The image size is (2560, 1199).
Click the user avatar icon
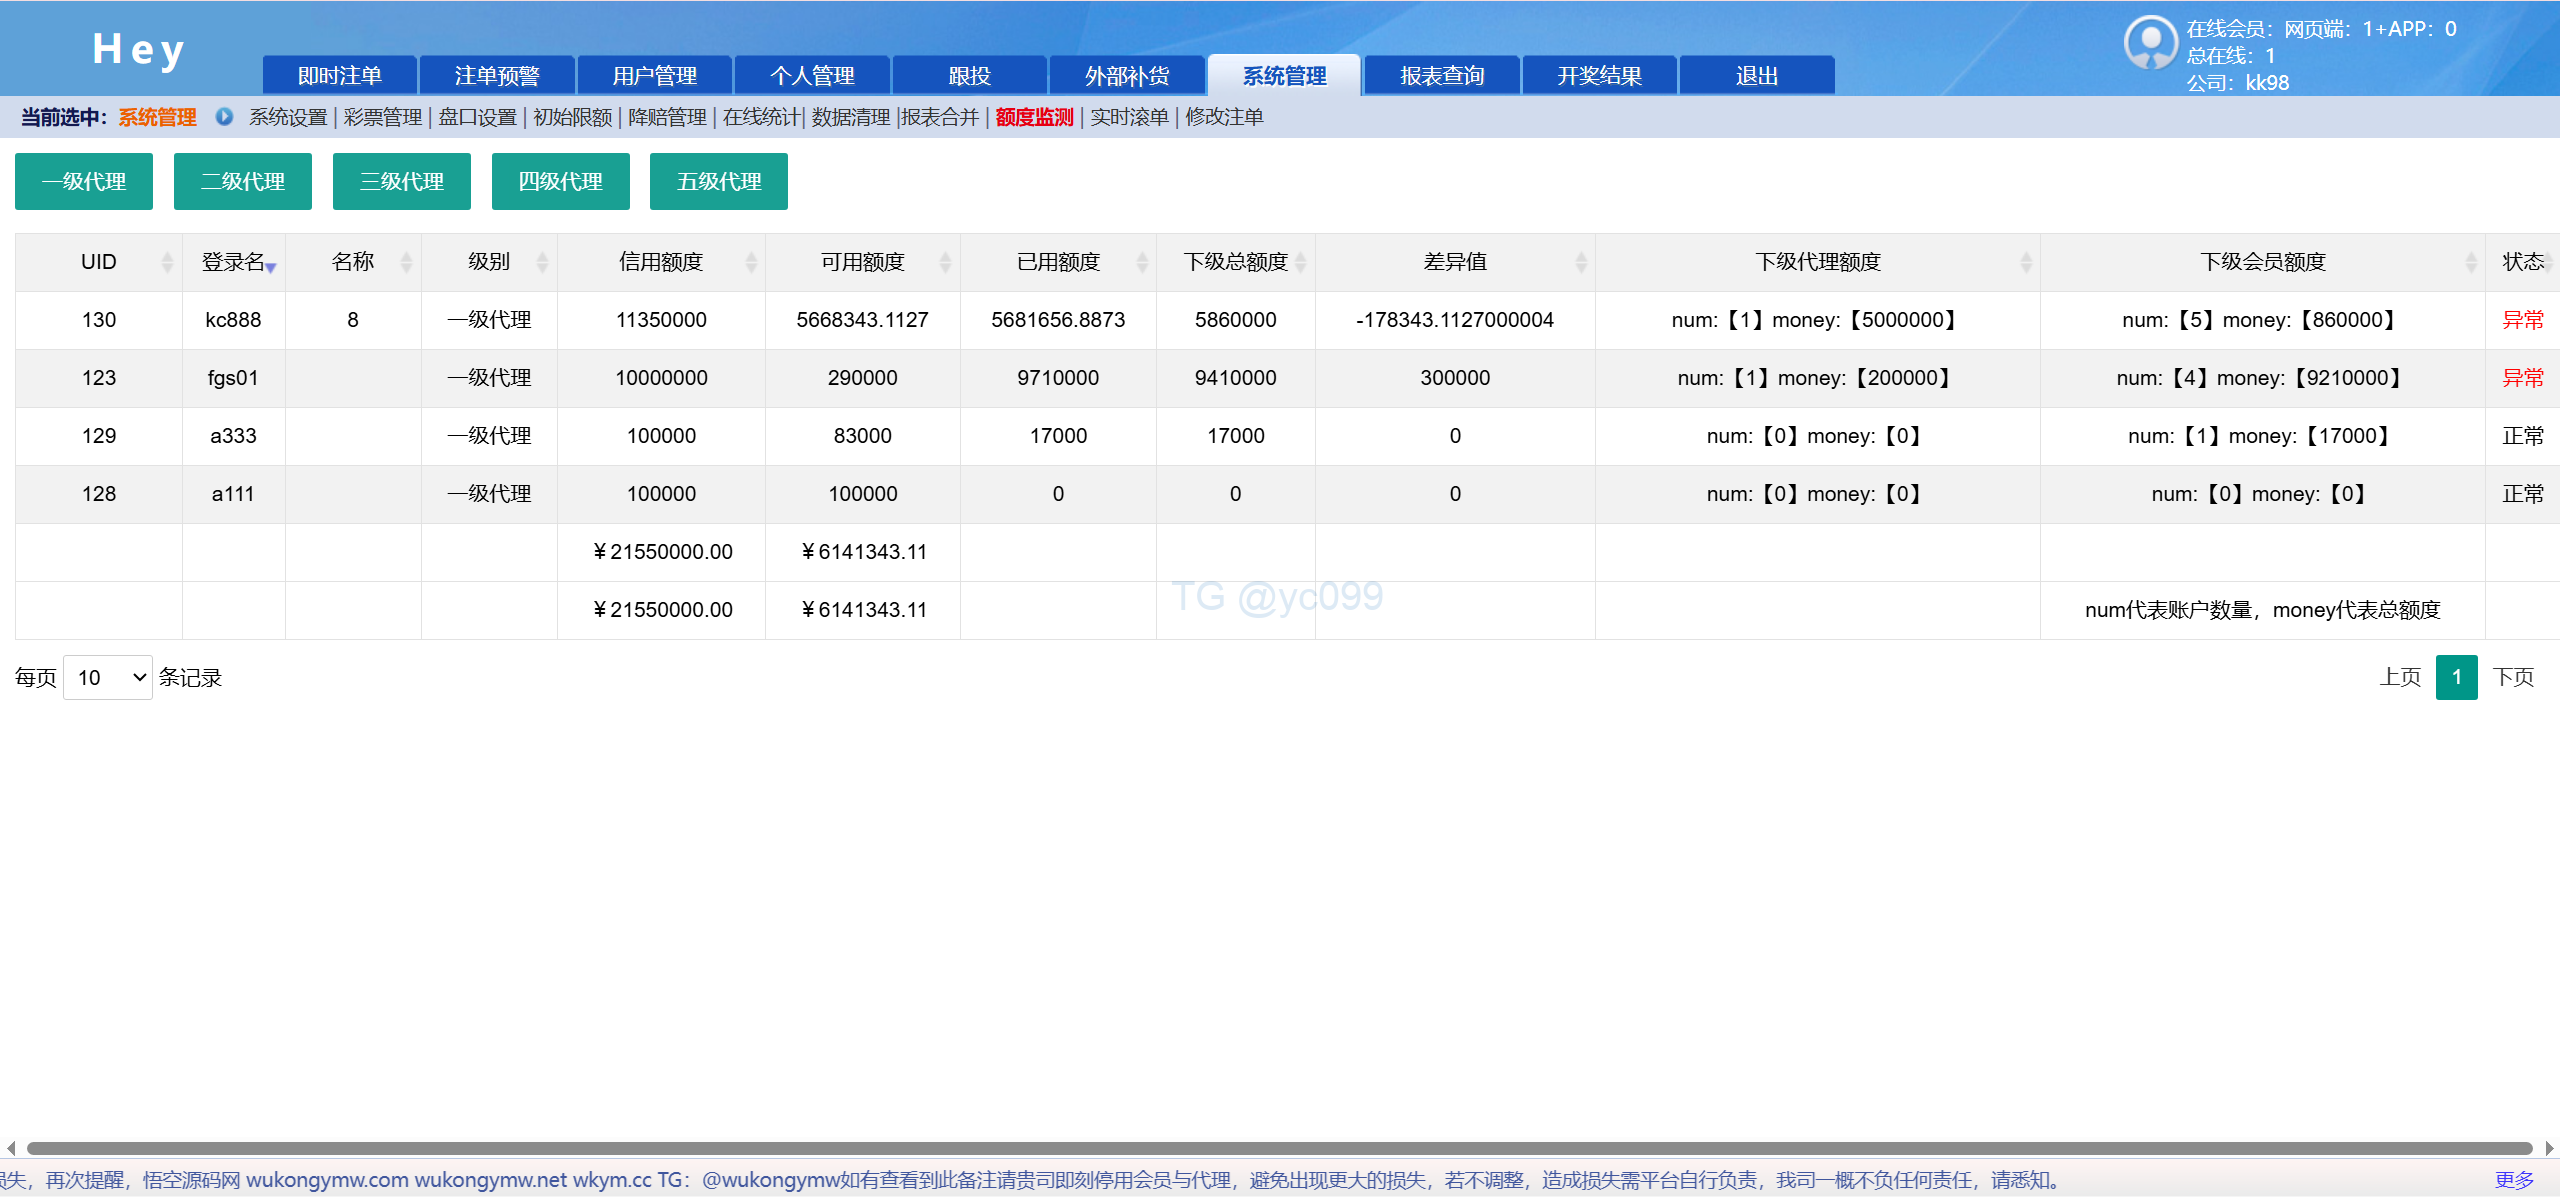(2150, 42)
